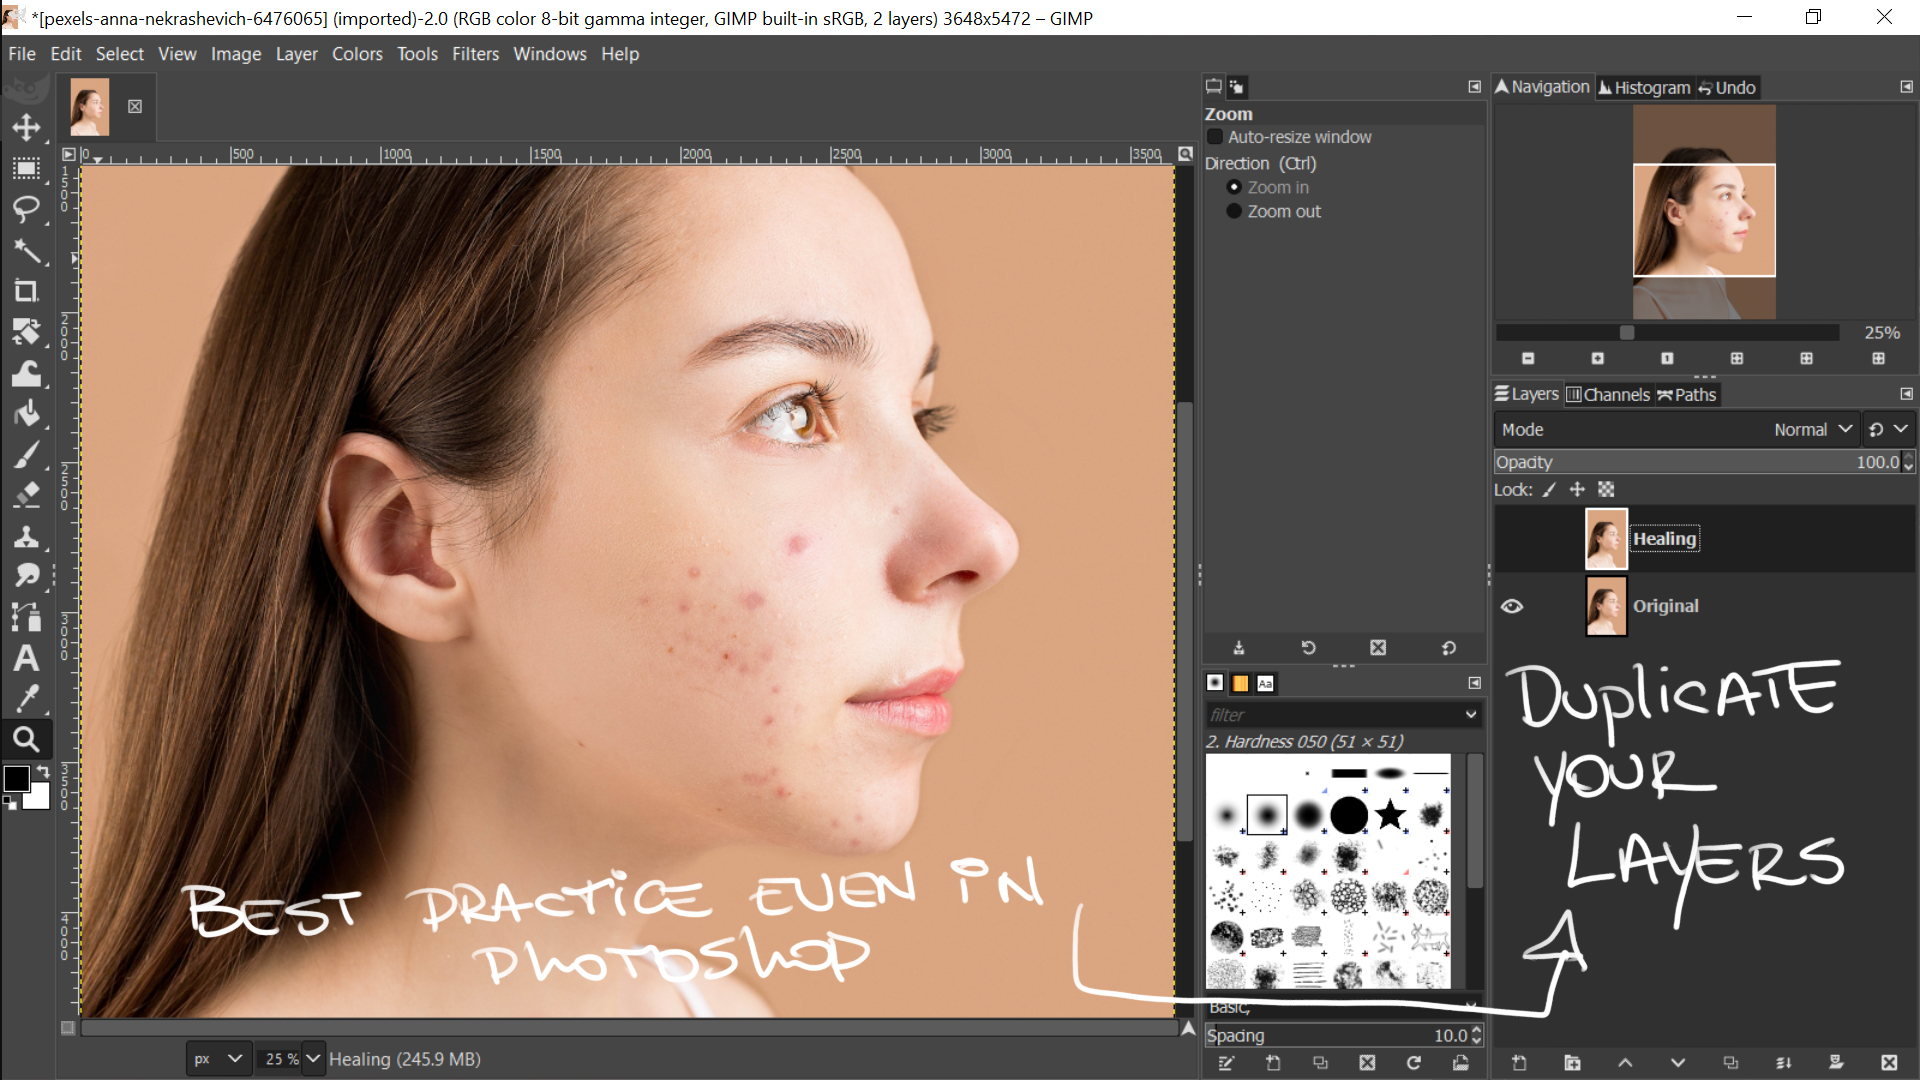Toggle visibility of the Original layer
The width and height of the screenshot is (1920, 1080).
click(1512, 606)
